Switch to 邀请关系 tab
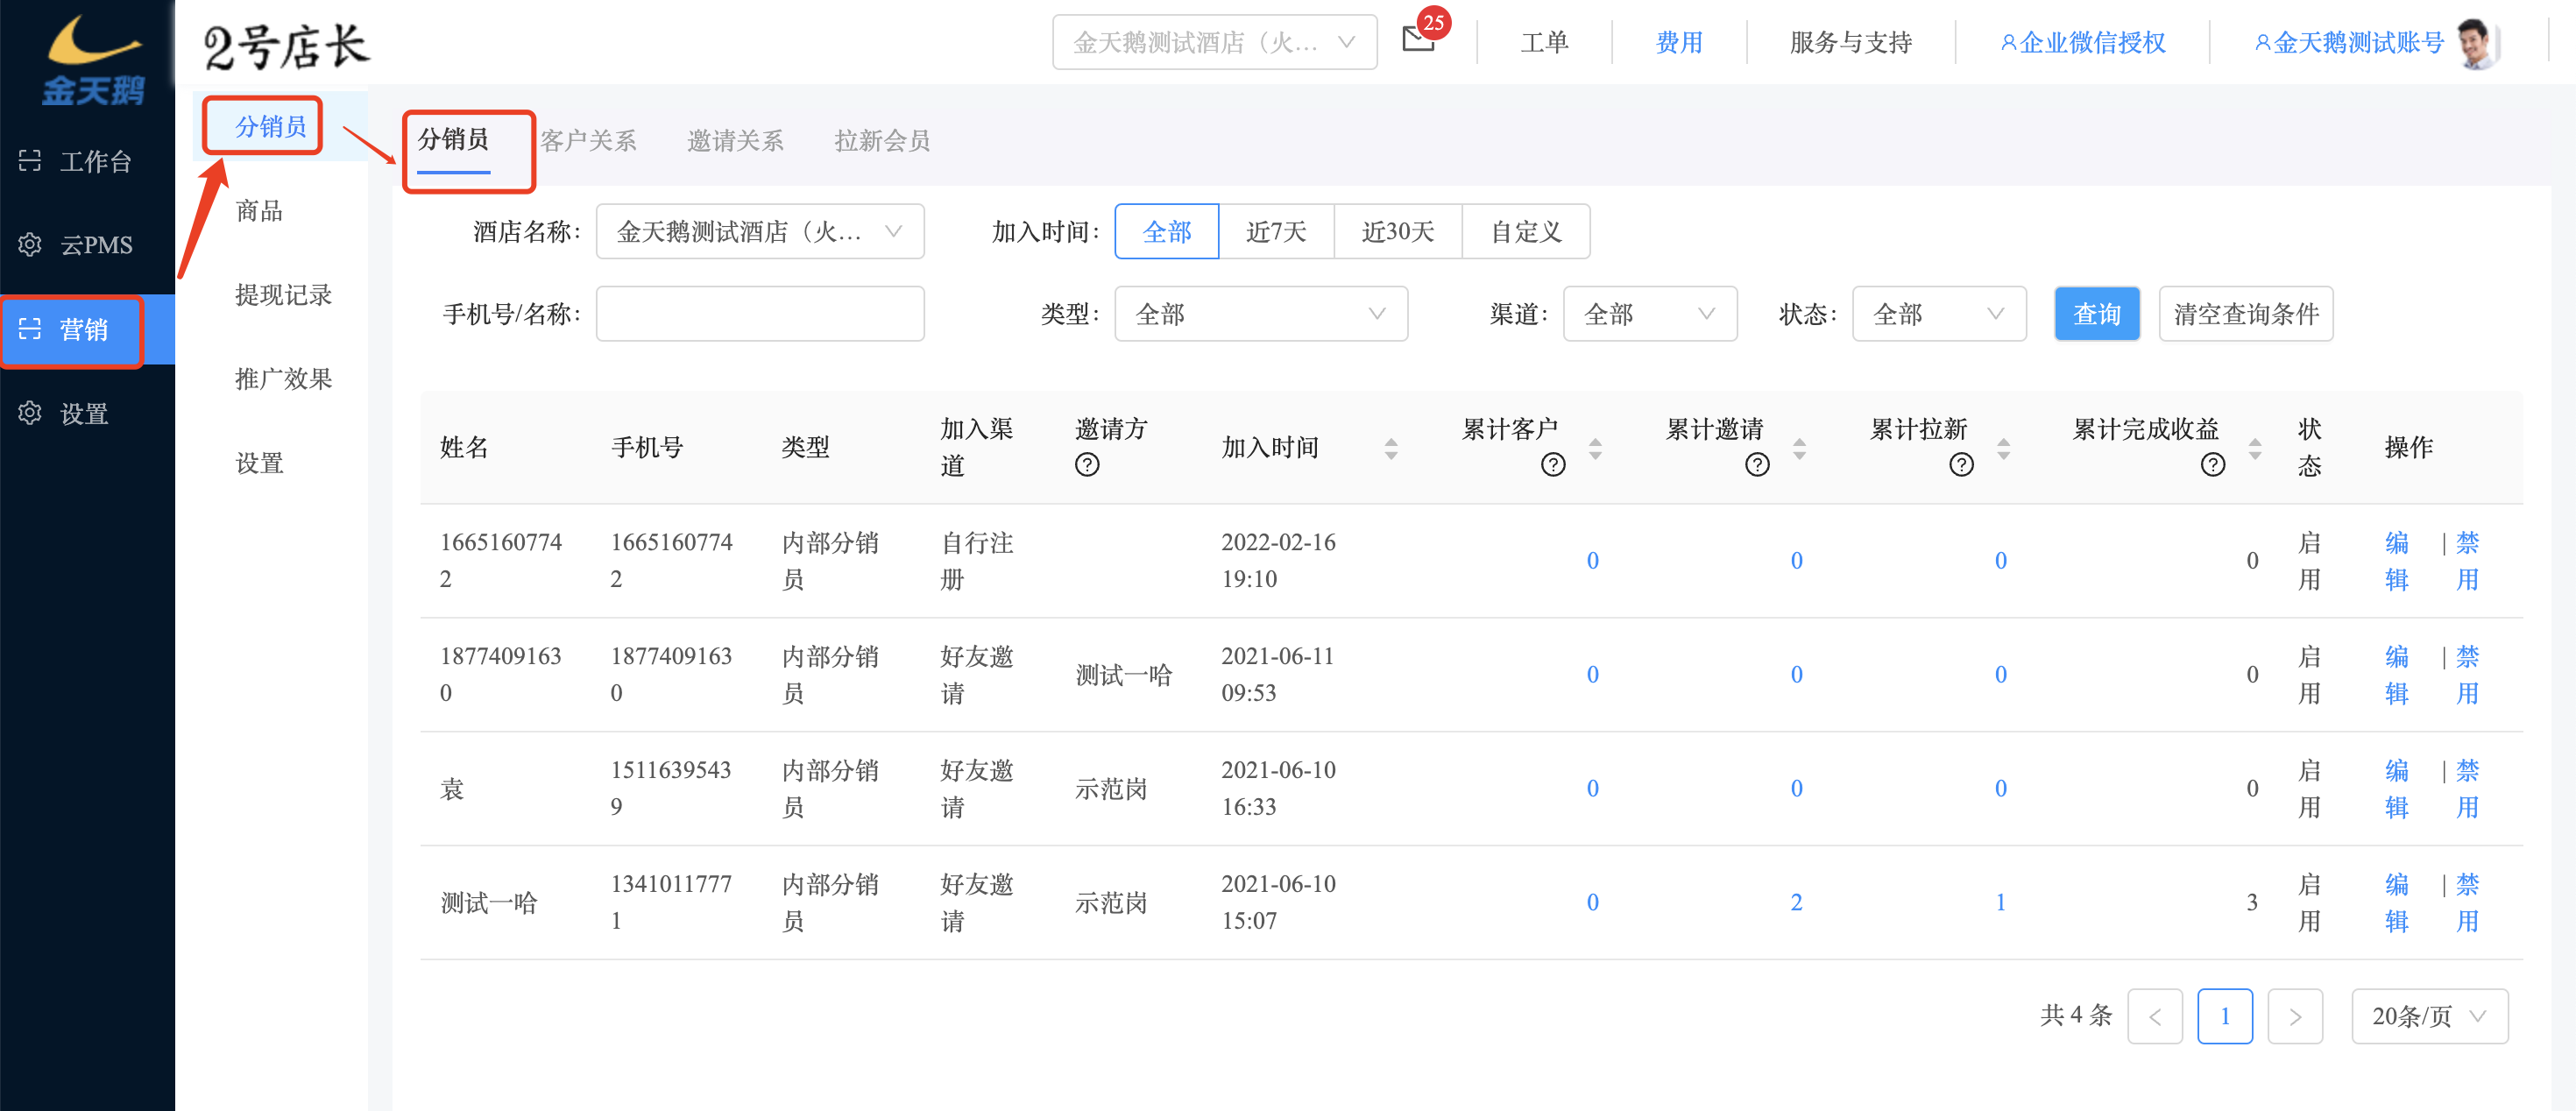This screenshot has height=1111, width=2576. (735, 140)
